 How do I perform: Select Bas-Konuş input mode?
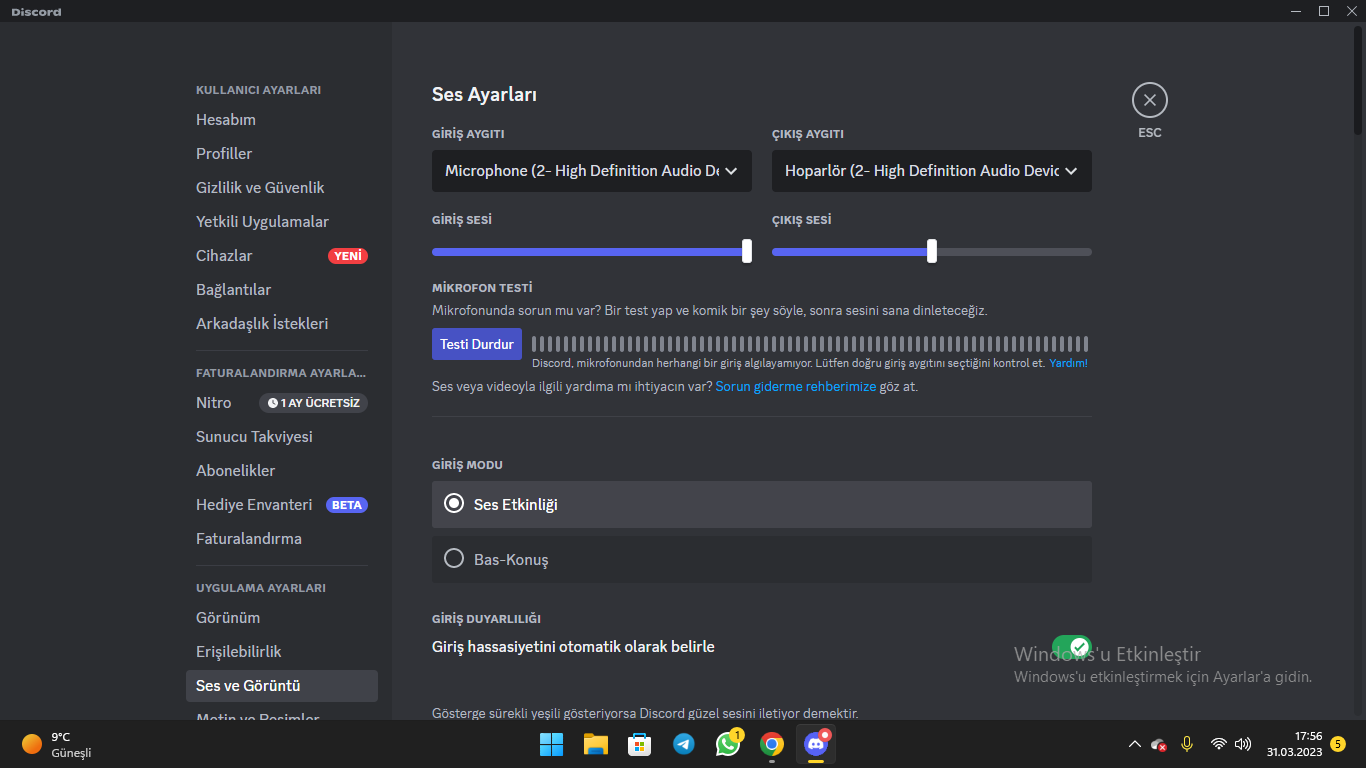pyautogui.click(x=762, y=559)
